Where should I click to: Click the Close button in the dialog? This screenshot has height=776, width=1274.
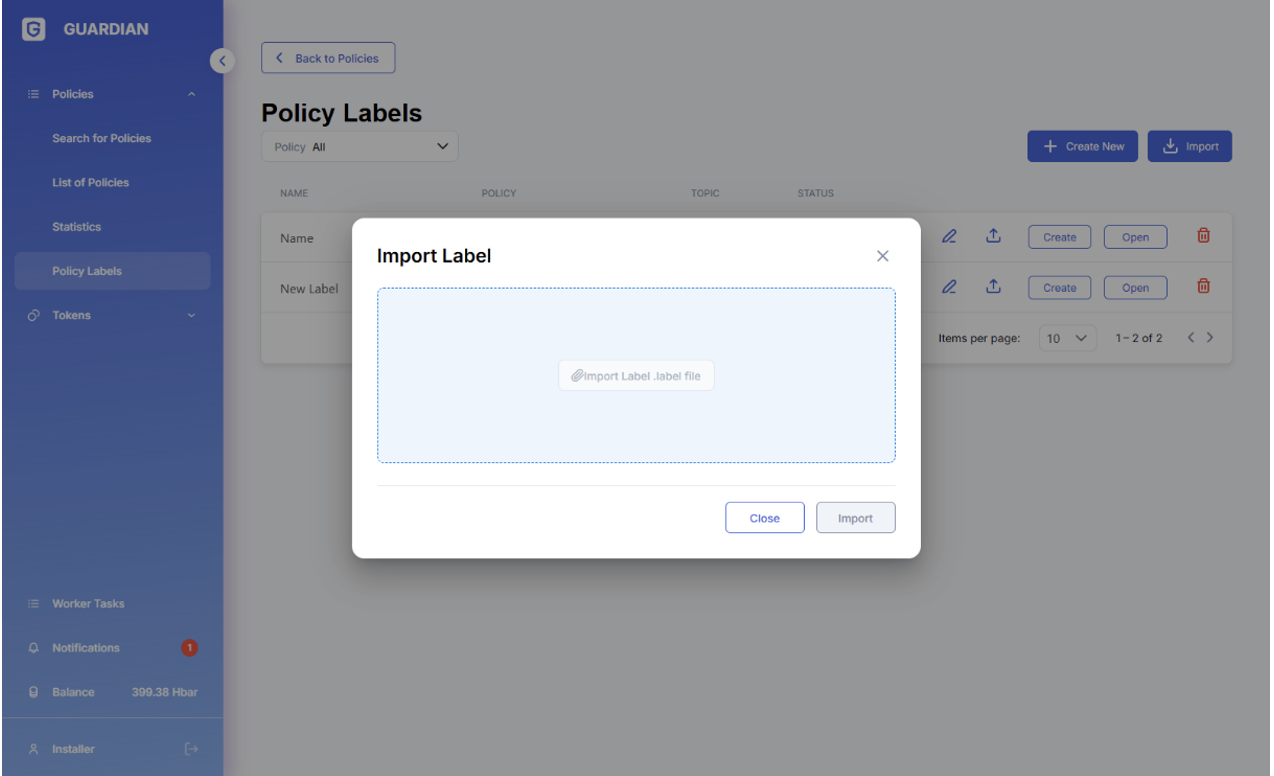pos(764,518)
